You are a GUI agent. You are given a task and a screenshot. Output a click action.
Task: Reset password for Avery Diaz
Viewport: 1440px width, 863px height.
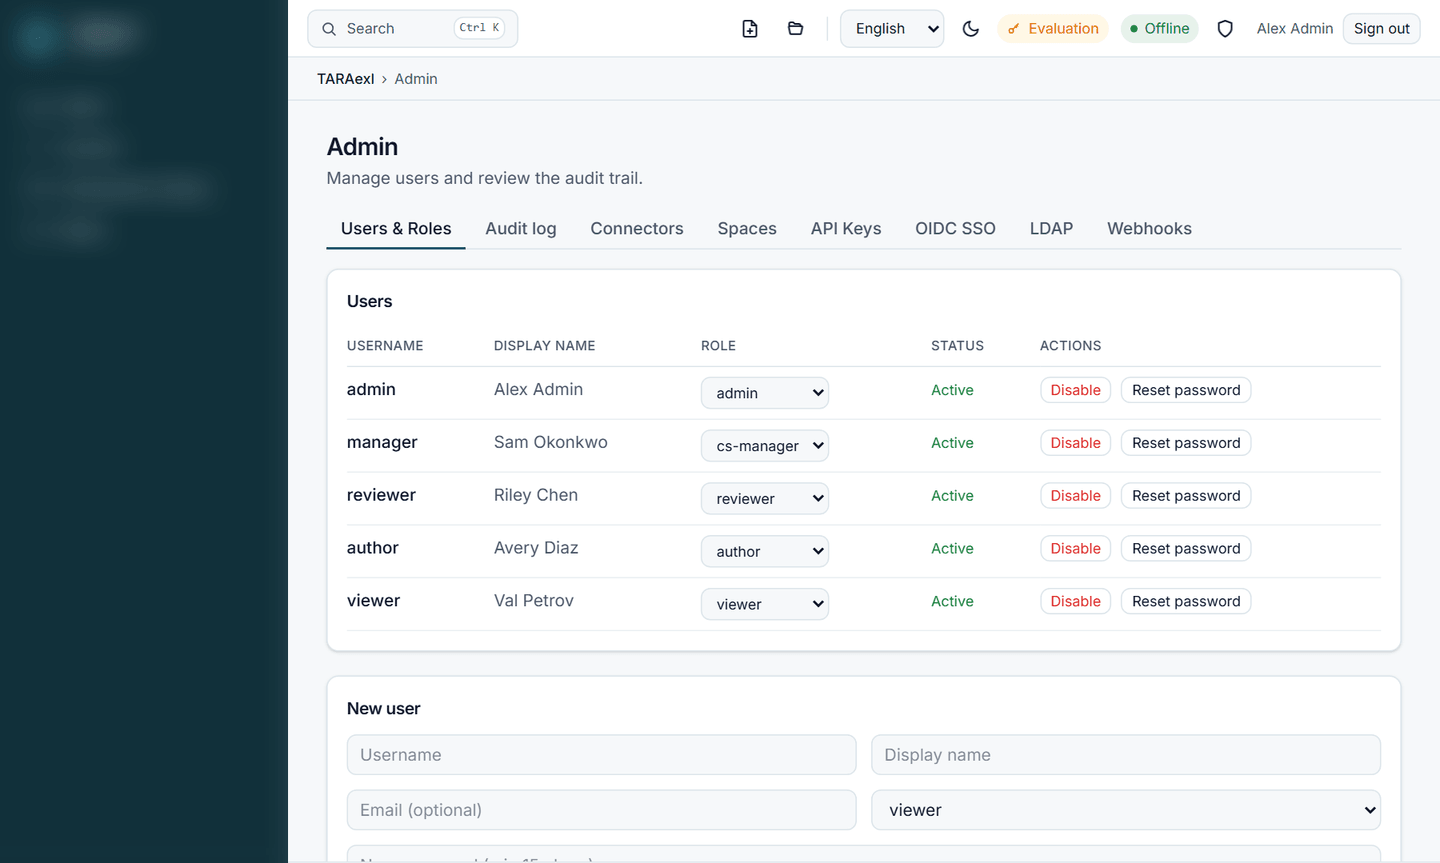(x=1186, y=548)
